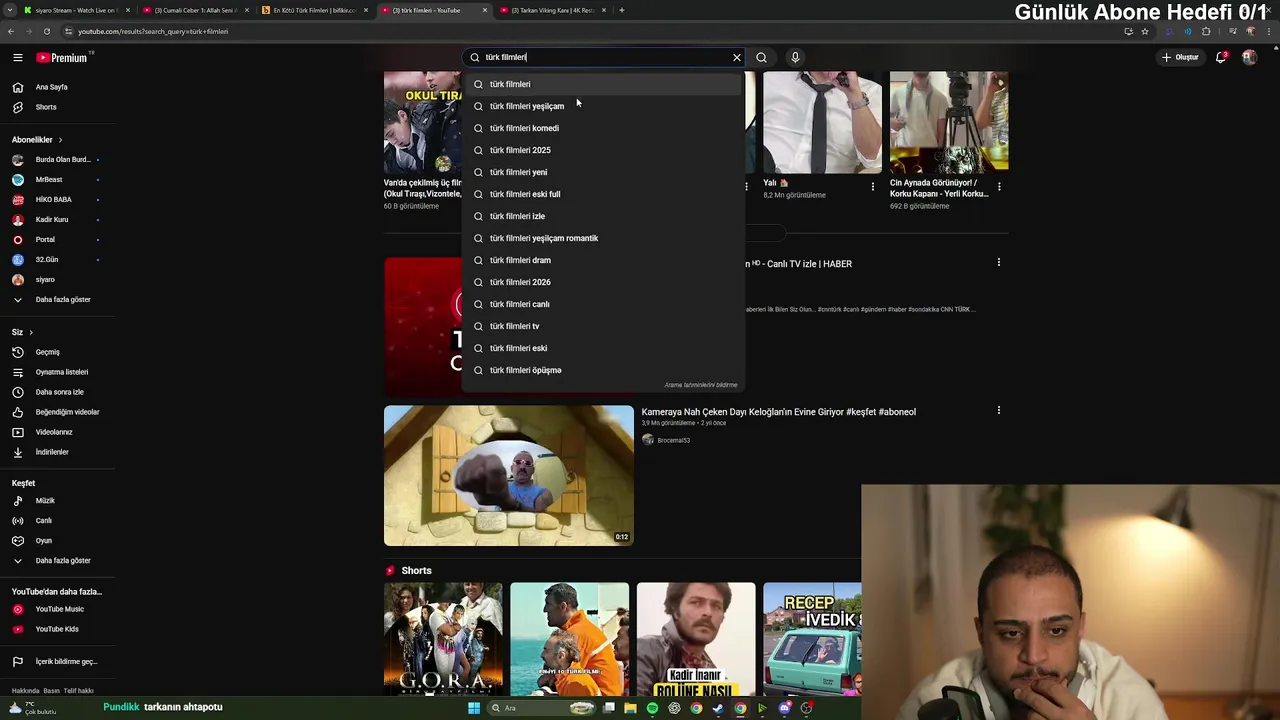The width and height of the screenshot is (1280, 720).
Task: Expand the Siz section header
Action: coord(22,332)
